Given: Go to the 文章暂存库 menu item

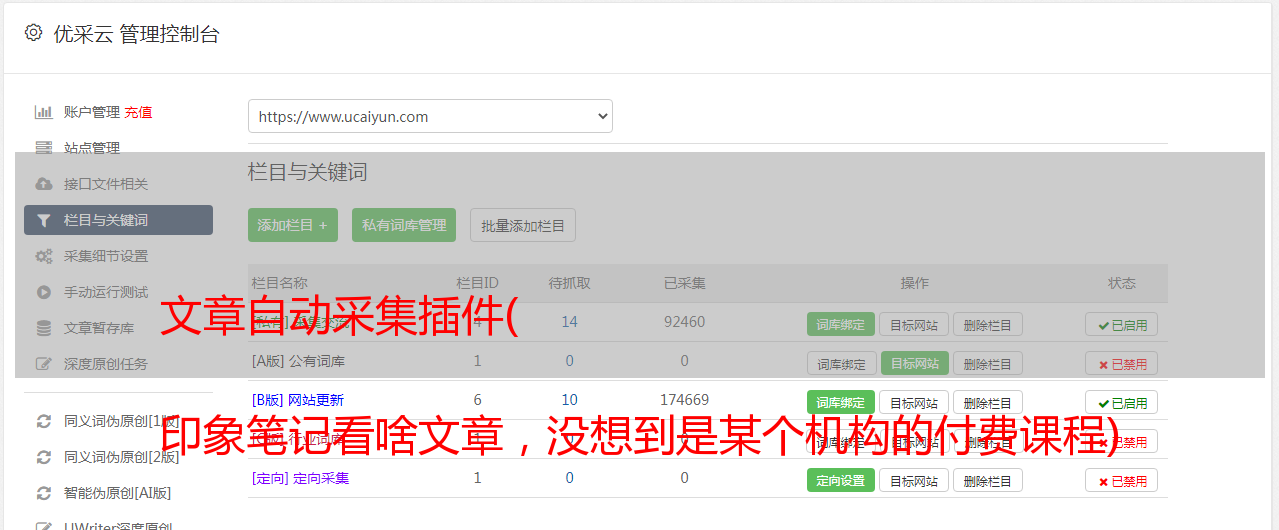Looking at the screenshot, I should point(99,328).
